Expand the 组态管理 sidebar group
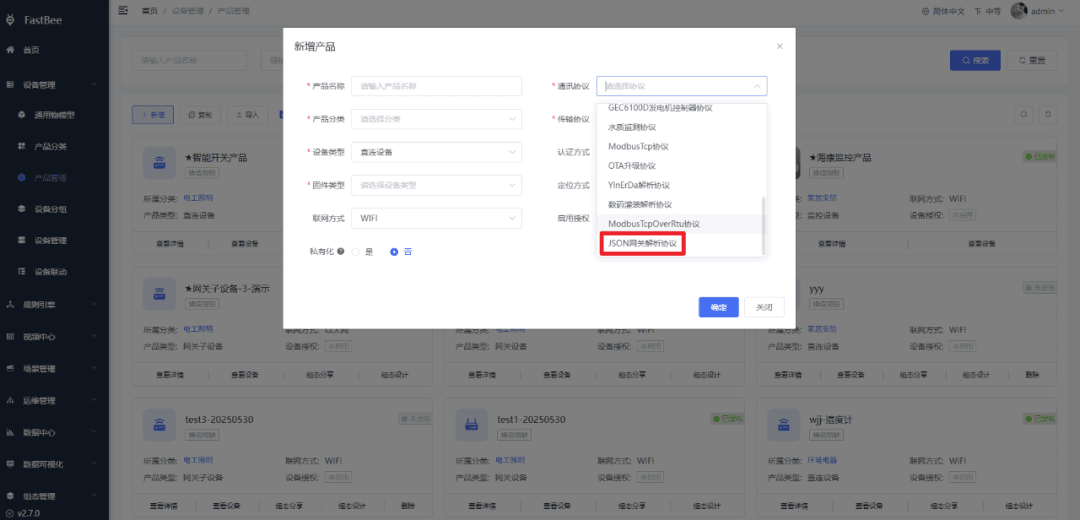 pos(54,496)
